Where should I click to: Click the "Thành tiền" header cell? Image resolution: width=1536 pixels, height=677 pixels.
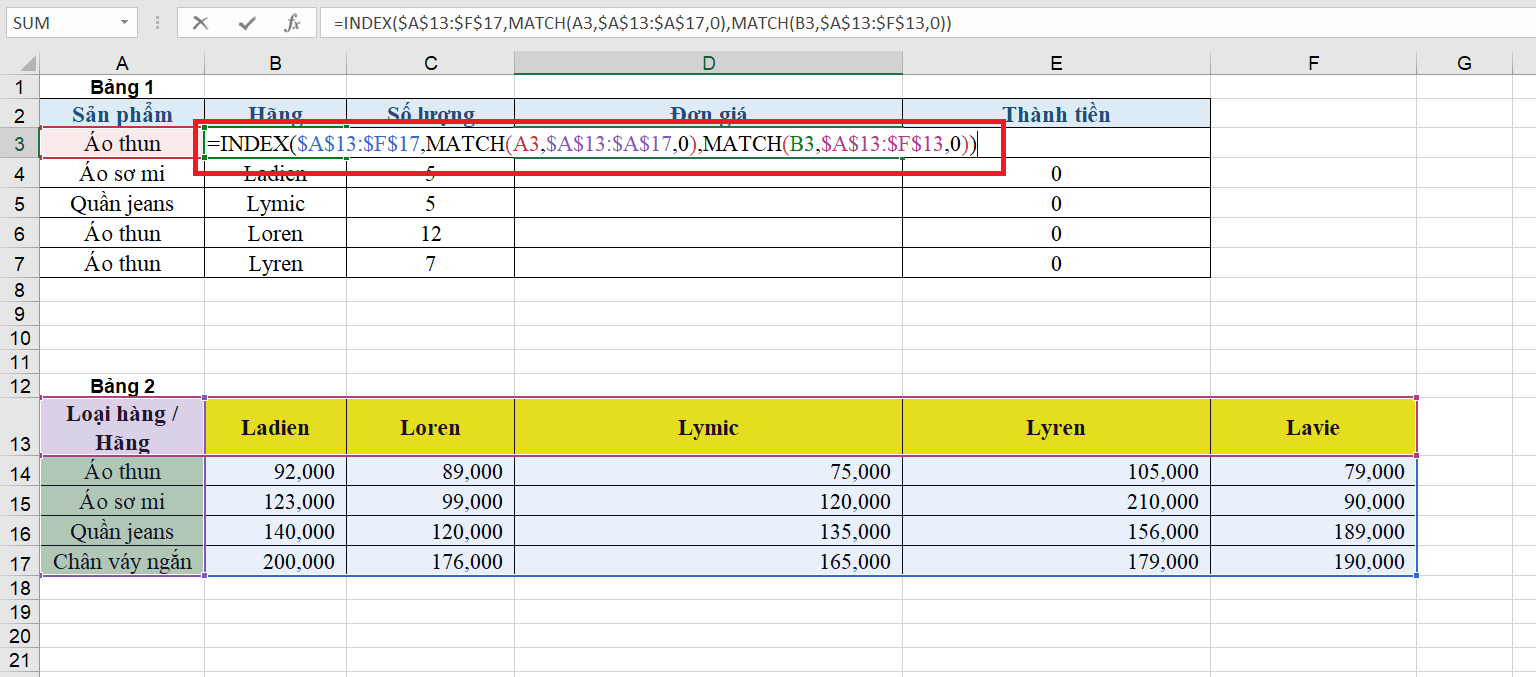point(1055,114)
